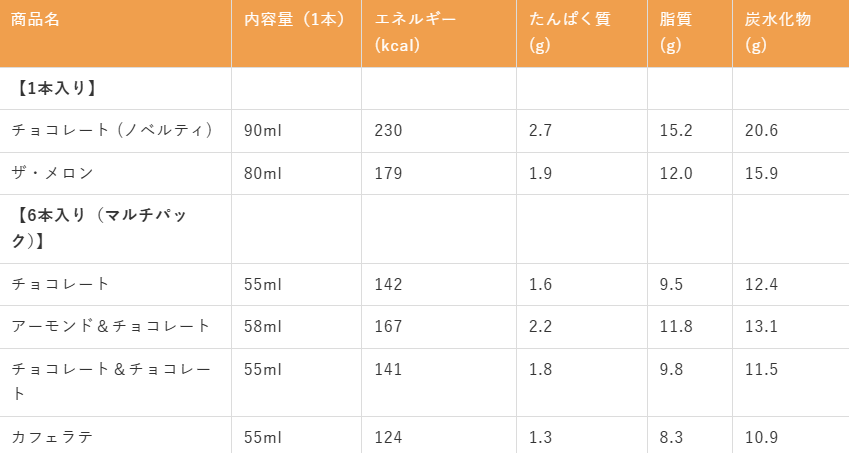Click the チョコレート＆チョコレート product name
The height and width of the screenshot is (453, 849).
click(111, 382)
